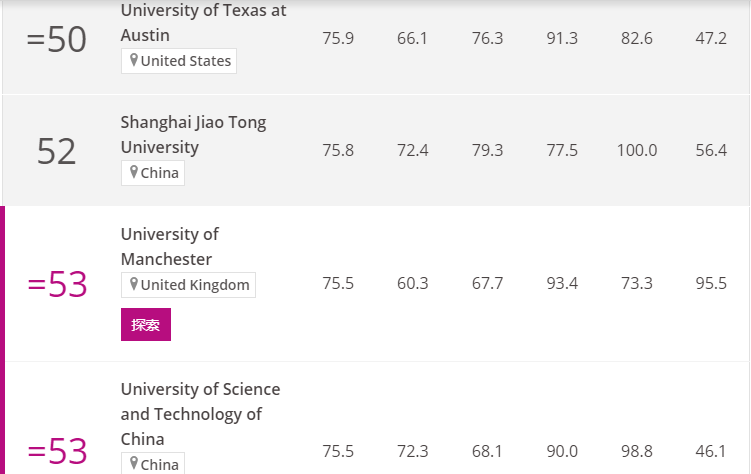Image resolution: width=751 pixels, height=474 pixels.
Task: Click the 100.0 score for Shanghai Jiao Tong
Action: (x=637, y=150)
